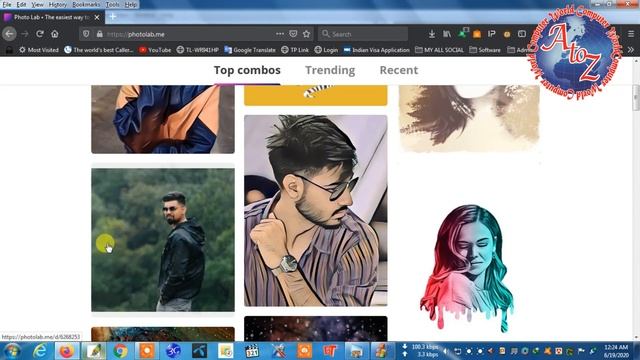Open the orange and blue jacket combo
Image resolution: width=640 pixels, height=360 pixels.
tap(163, 119)
